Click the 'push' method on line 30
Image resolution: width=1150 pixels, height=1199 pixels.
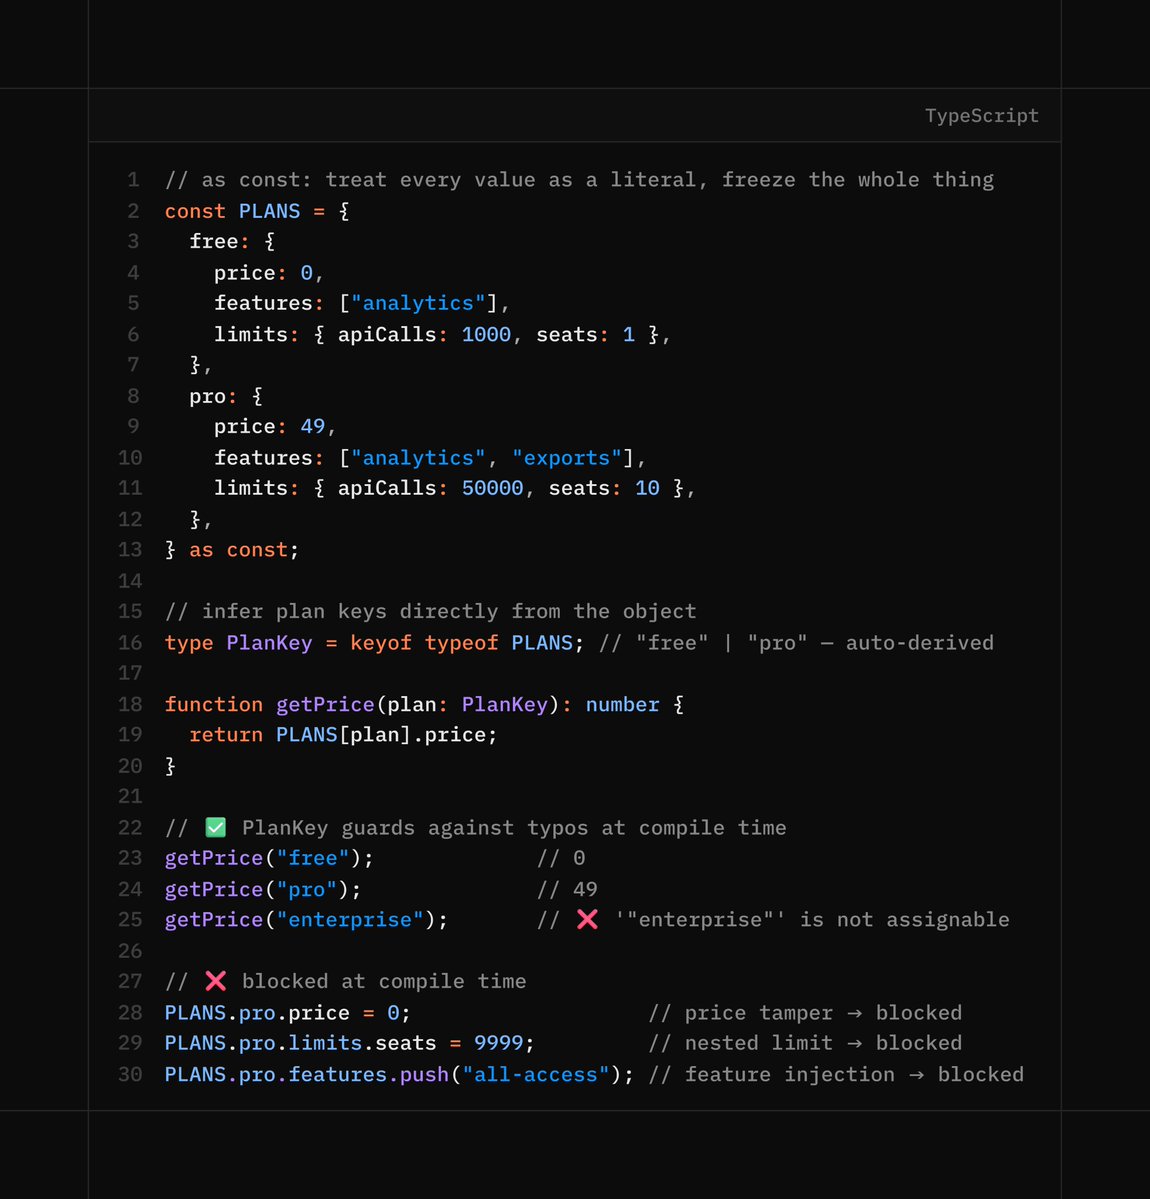tap(424, 1075)
